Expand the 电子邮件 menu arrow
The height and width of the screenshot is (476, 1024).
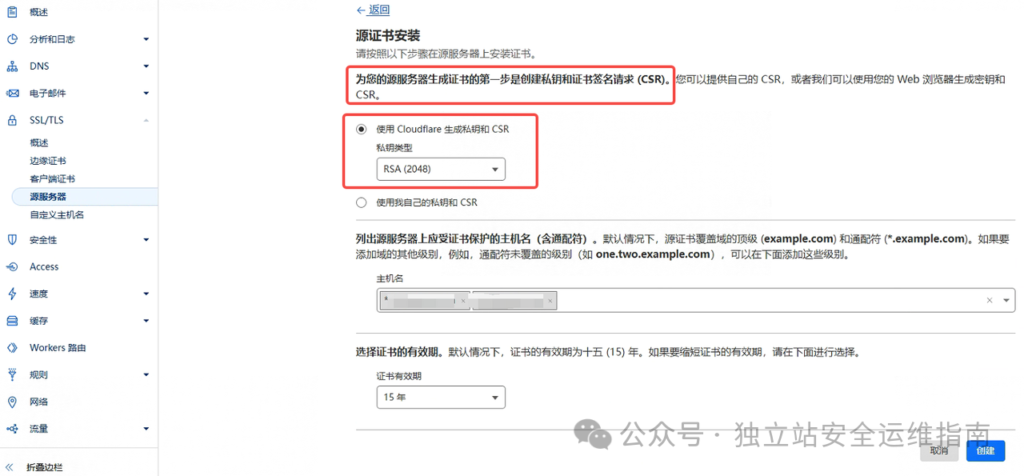click(146, 93)
